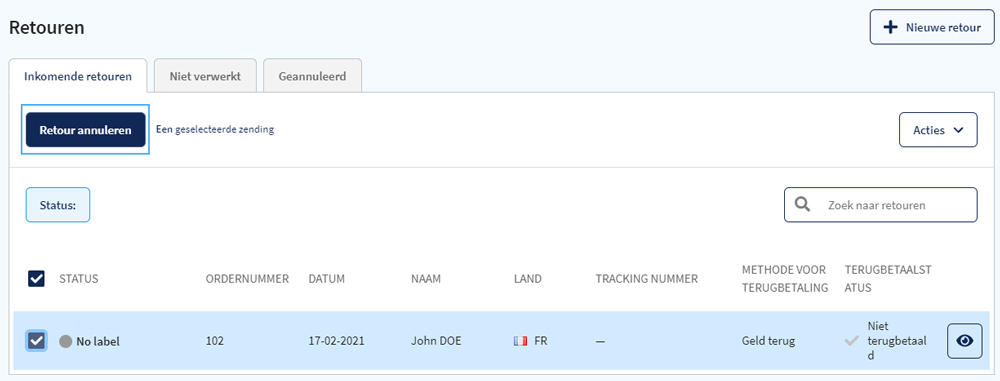Image resolution: width=1000 pixels, height=381 pixels.
Task: Click the magnifier icon in the search box
Action: (803, 205)
